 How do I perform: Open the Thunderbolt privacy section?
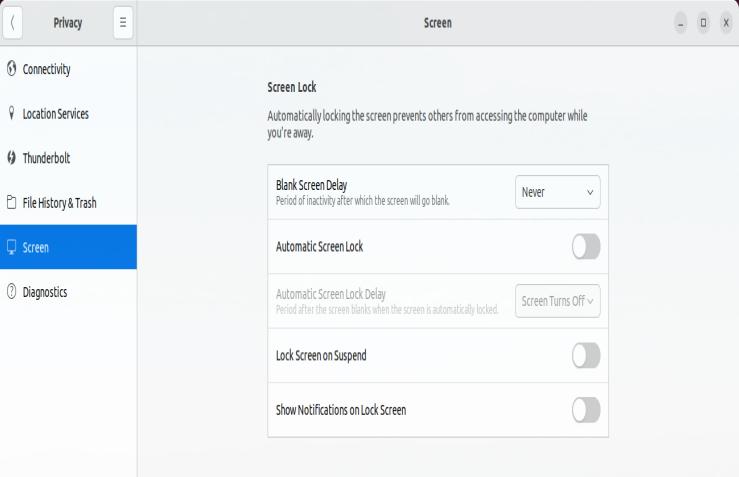(x=47, y=158)
